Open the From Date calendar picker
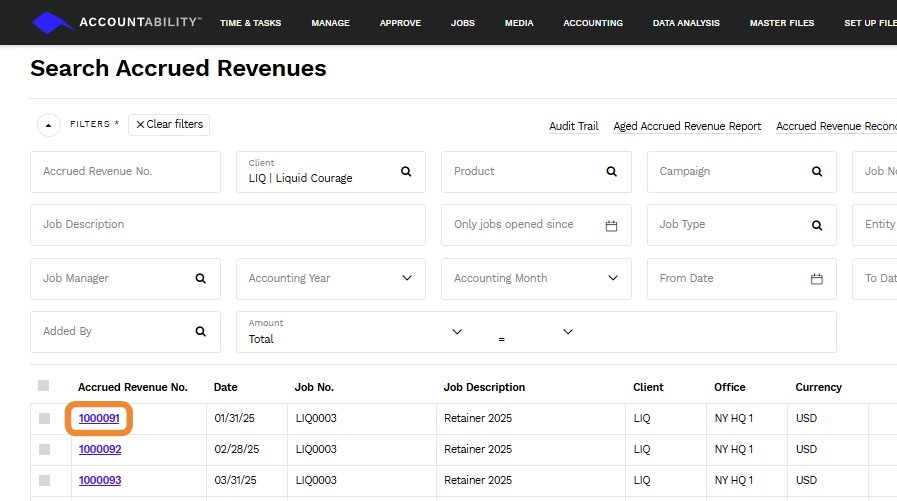897x501 pixels. [x=817, y=279]
